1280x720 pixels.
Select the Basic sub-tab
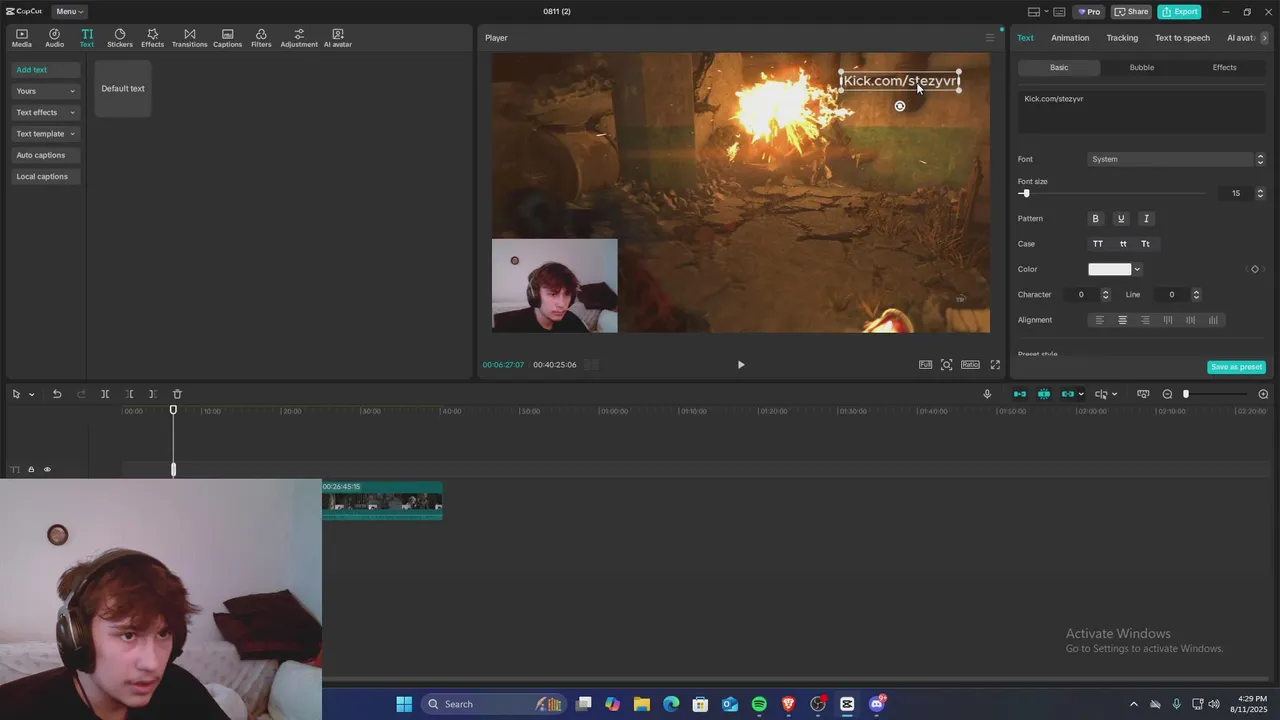click(1059, 68)
